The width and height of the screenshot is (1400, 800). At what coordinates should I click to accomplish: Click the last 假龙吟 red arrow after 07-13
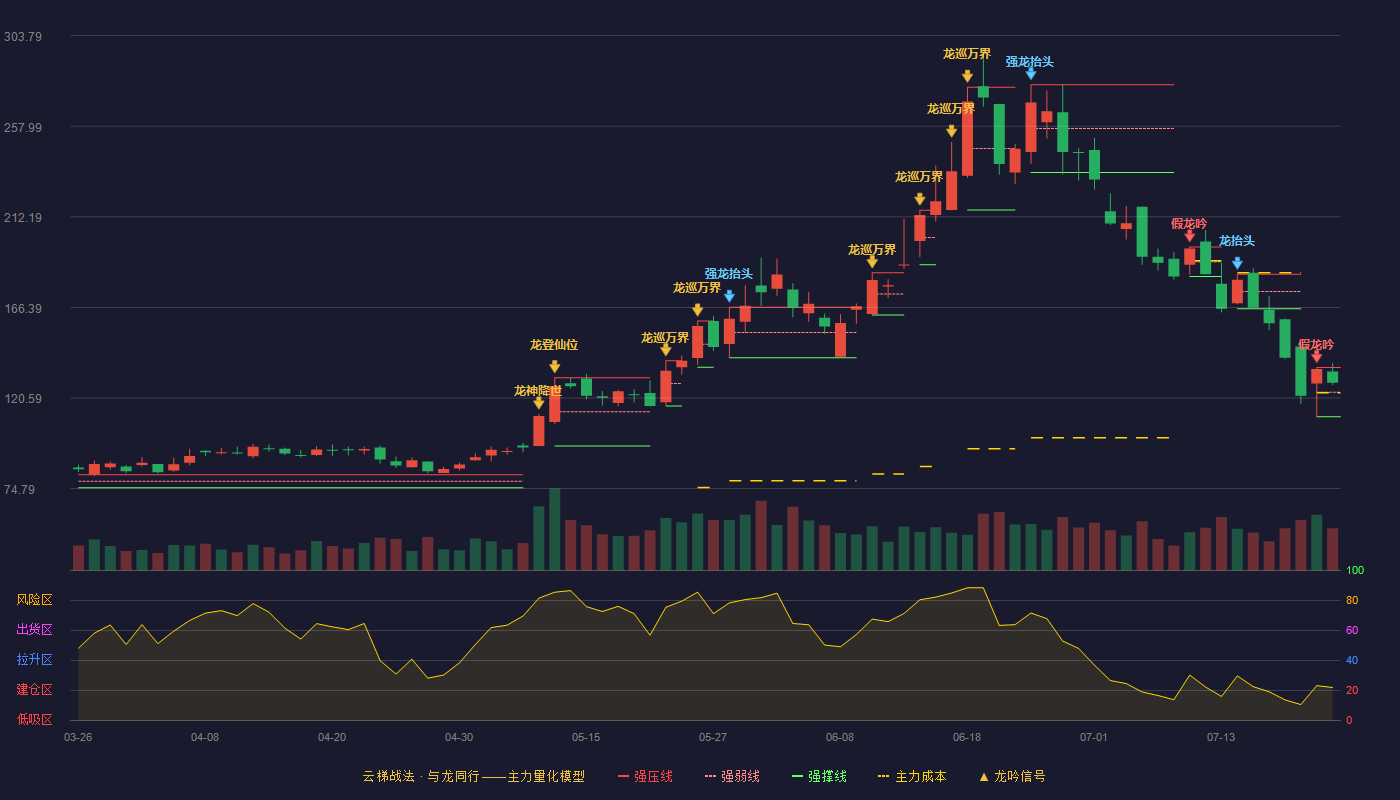click(1316, 357)
